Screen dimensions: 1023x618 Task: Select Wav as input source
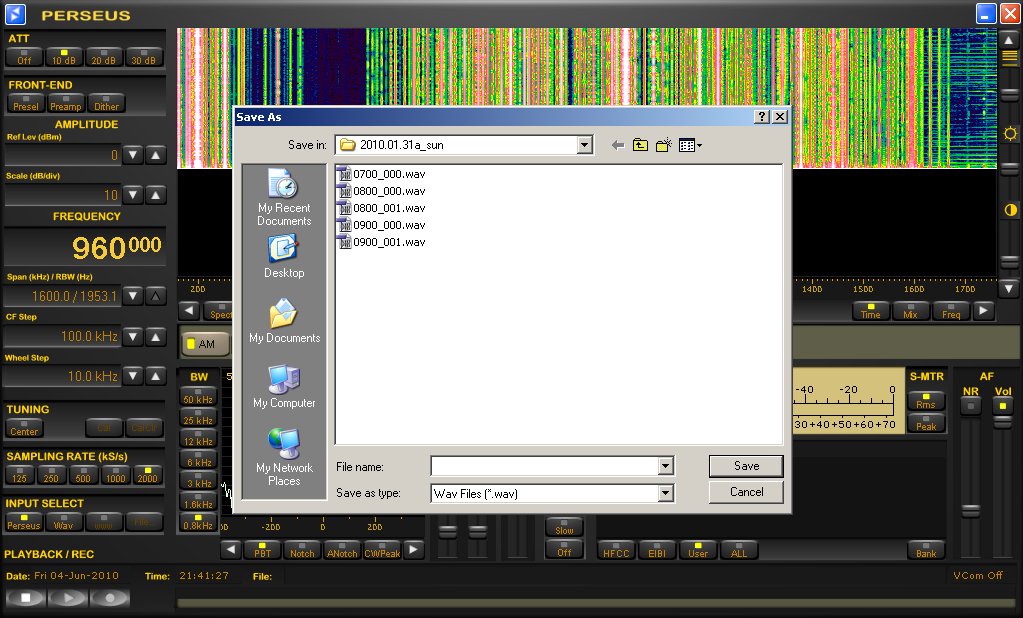(64, 522)
